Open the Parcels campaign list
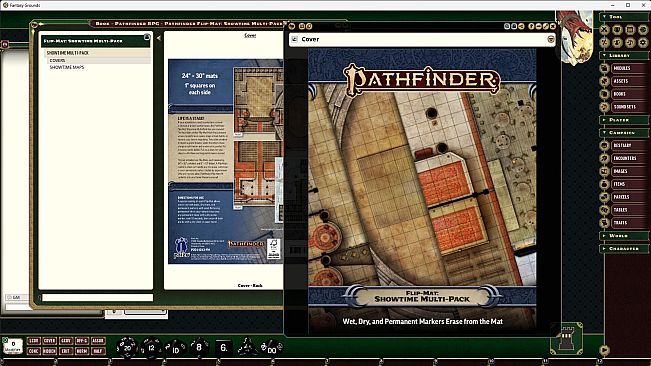 coord(630,197)
